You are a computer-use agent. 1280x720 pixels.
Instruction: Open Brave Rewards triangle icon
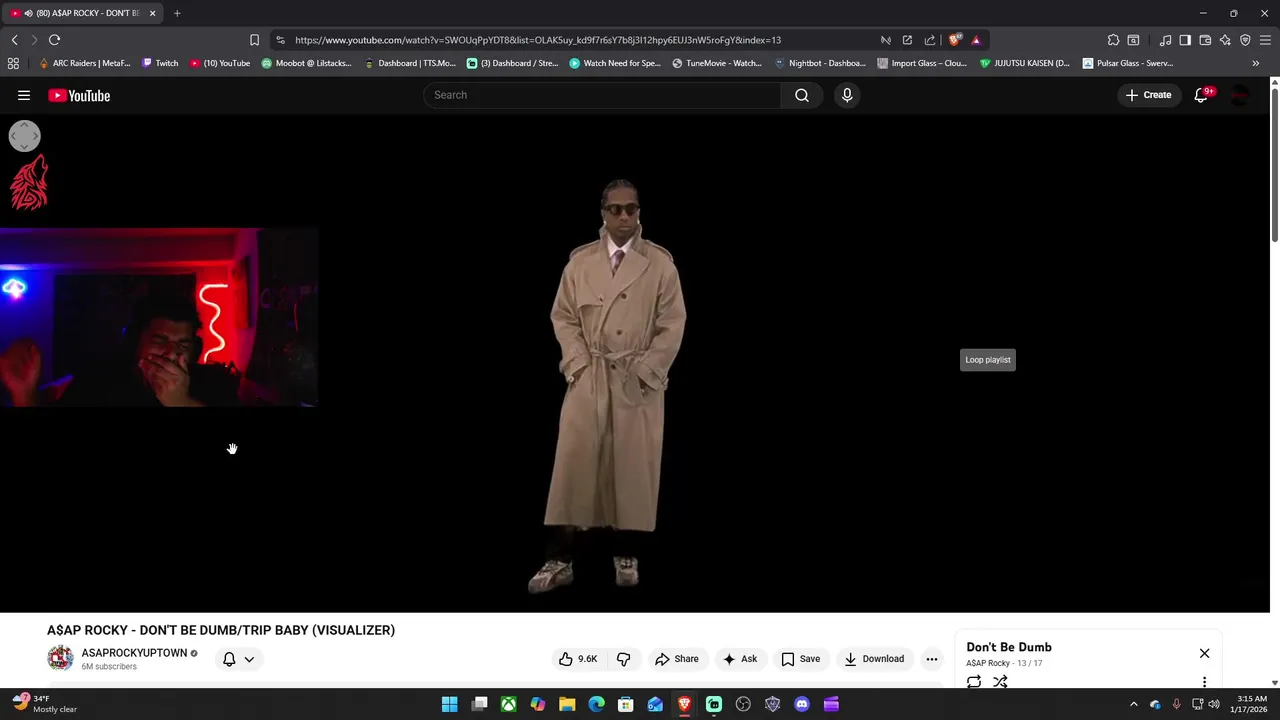coord(976,40)
